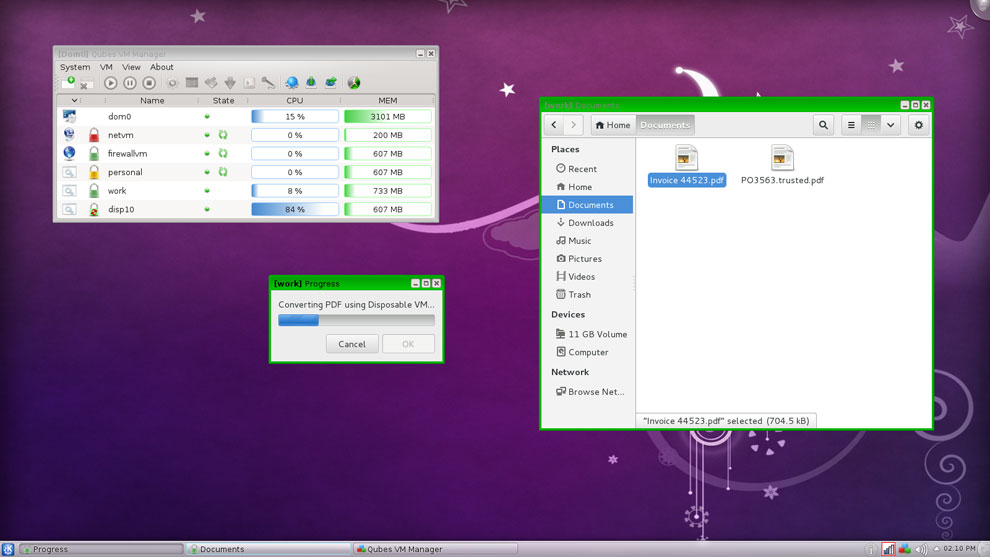Sort VMs by MEM column header
Image resolution: width=990 pixels, height=557 pixels.
388,100
